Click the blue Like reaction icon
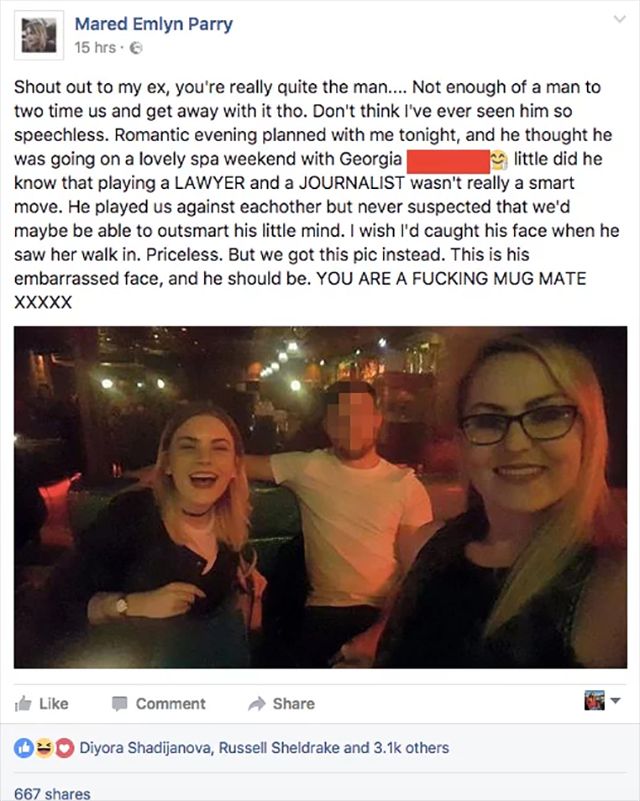640x801 pixels. (23, 748)
